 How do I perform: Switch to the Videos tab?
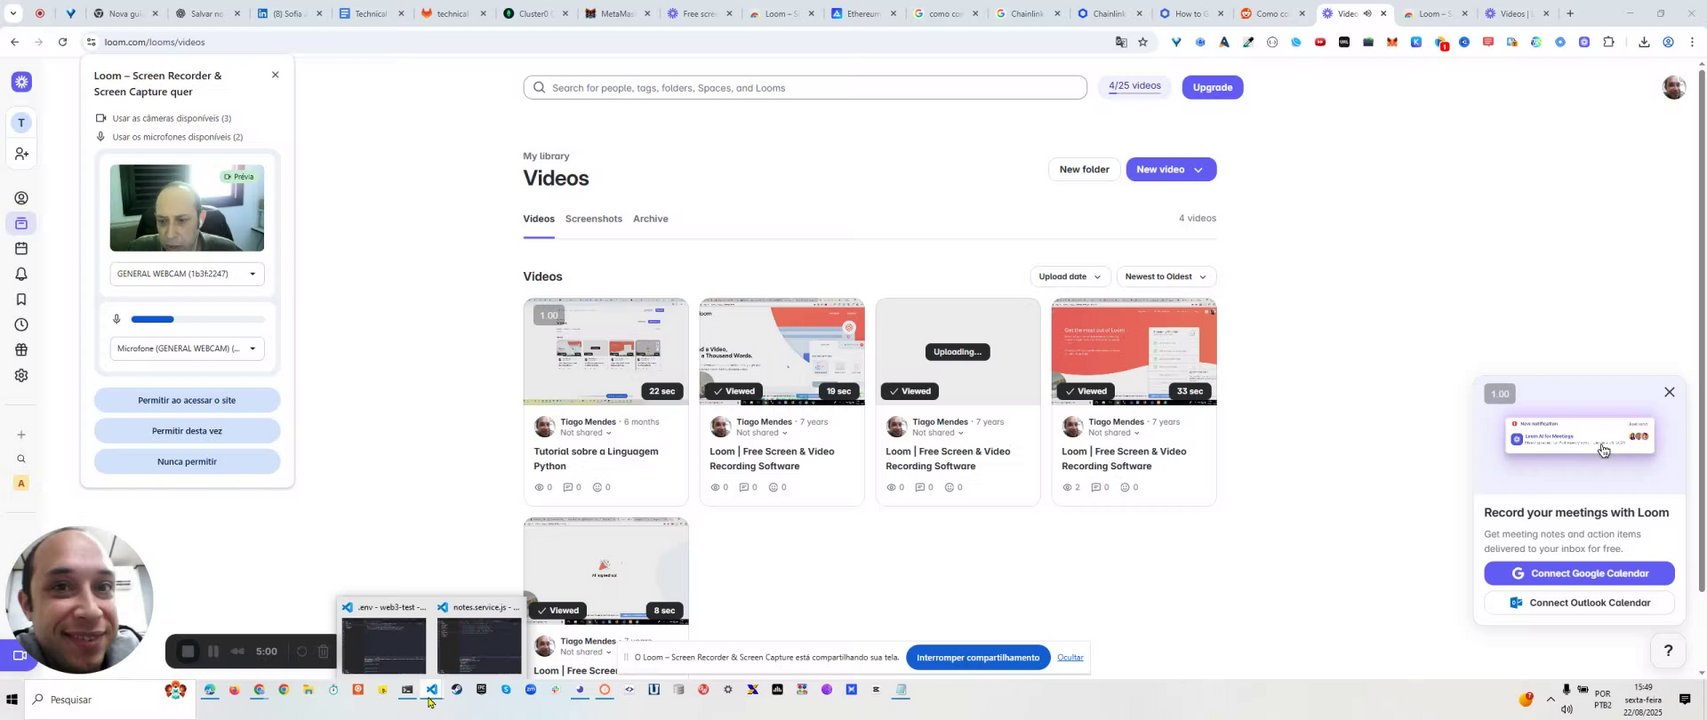click(538, 219)
